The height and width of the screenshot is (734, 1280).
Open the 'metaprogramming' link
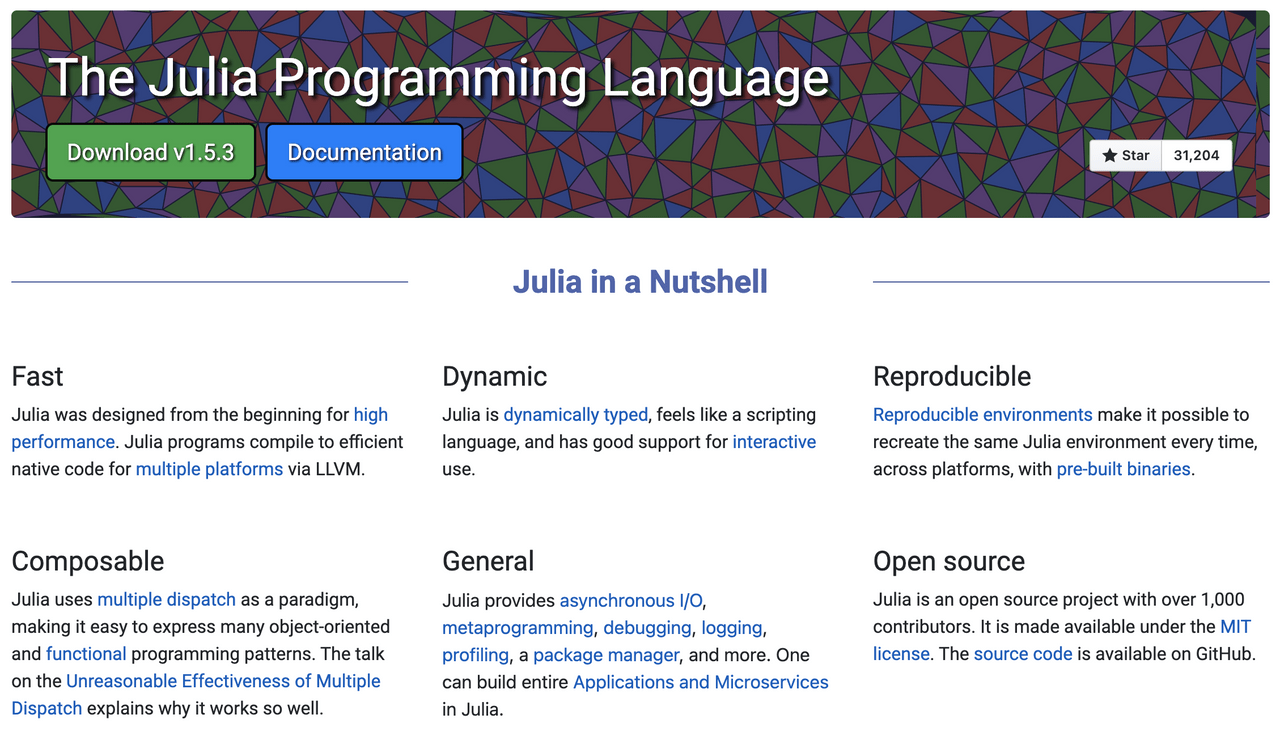(x=517, y=627)
